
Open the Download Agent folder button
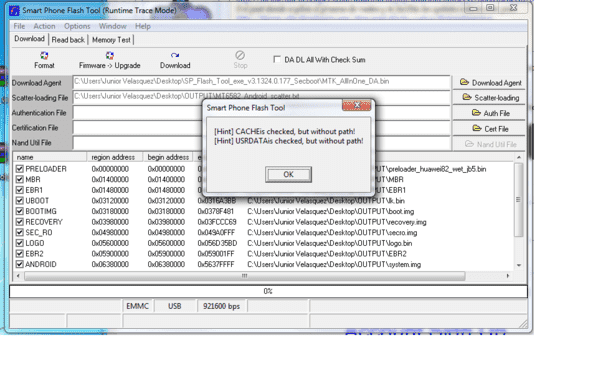coord(490,83)
